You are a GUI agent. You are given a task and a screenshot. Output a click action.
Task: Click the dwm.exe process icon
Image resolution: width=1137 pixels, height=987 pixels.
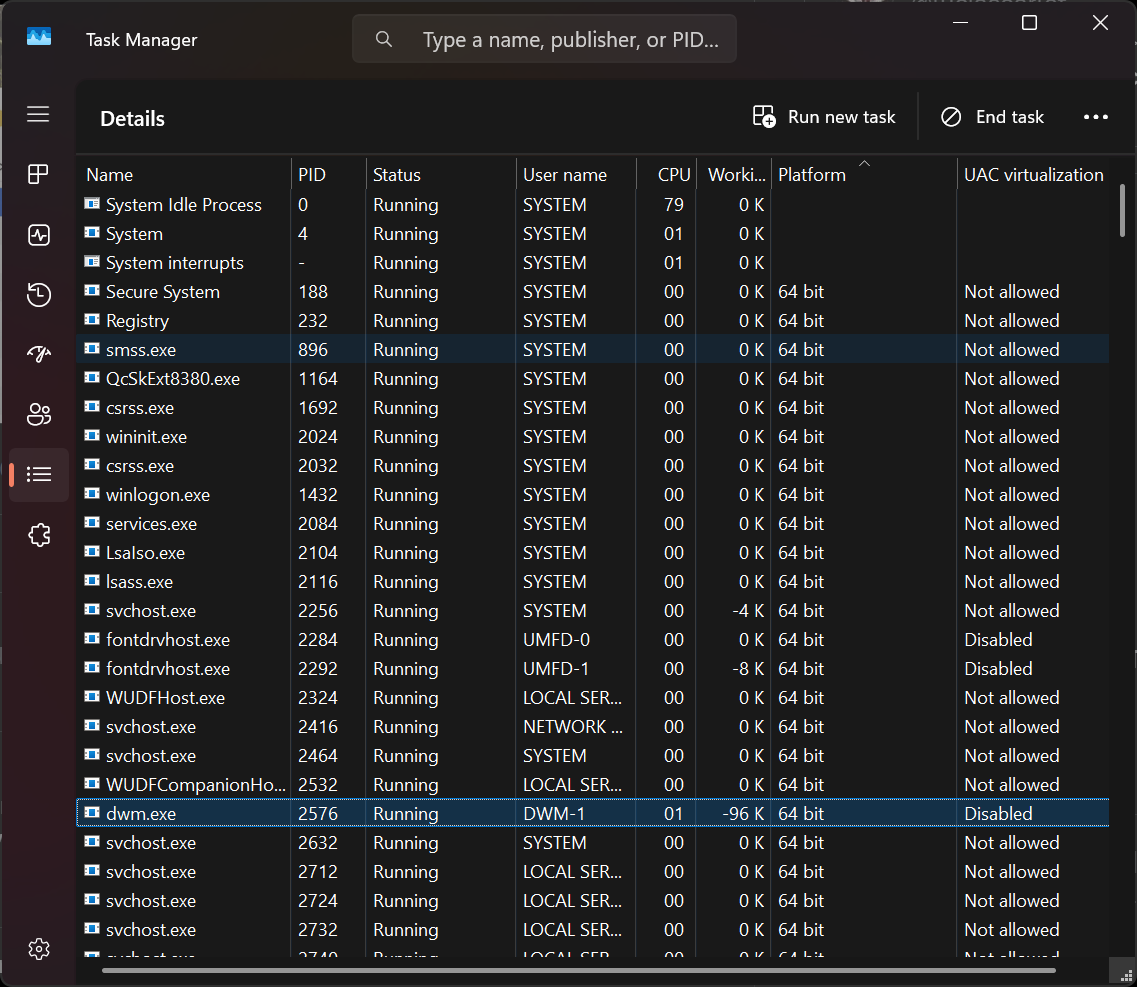point(92,813)
